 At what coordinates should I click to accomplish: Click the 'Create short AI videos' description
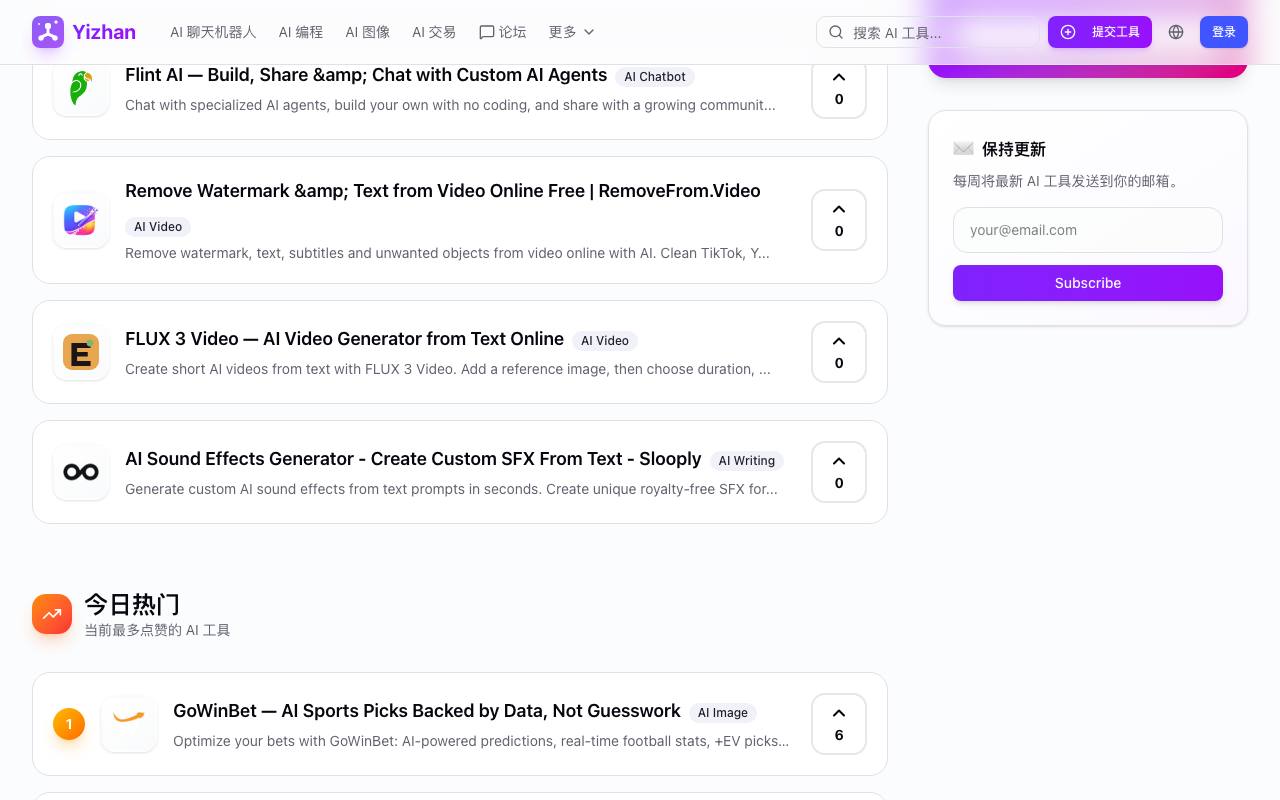448,369
